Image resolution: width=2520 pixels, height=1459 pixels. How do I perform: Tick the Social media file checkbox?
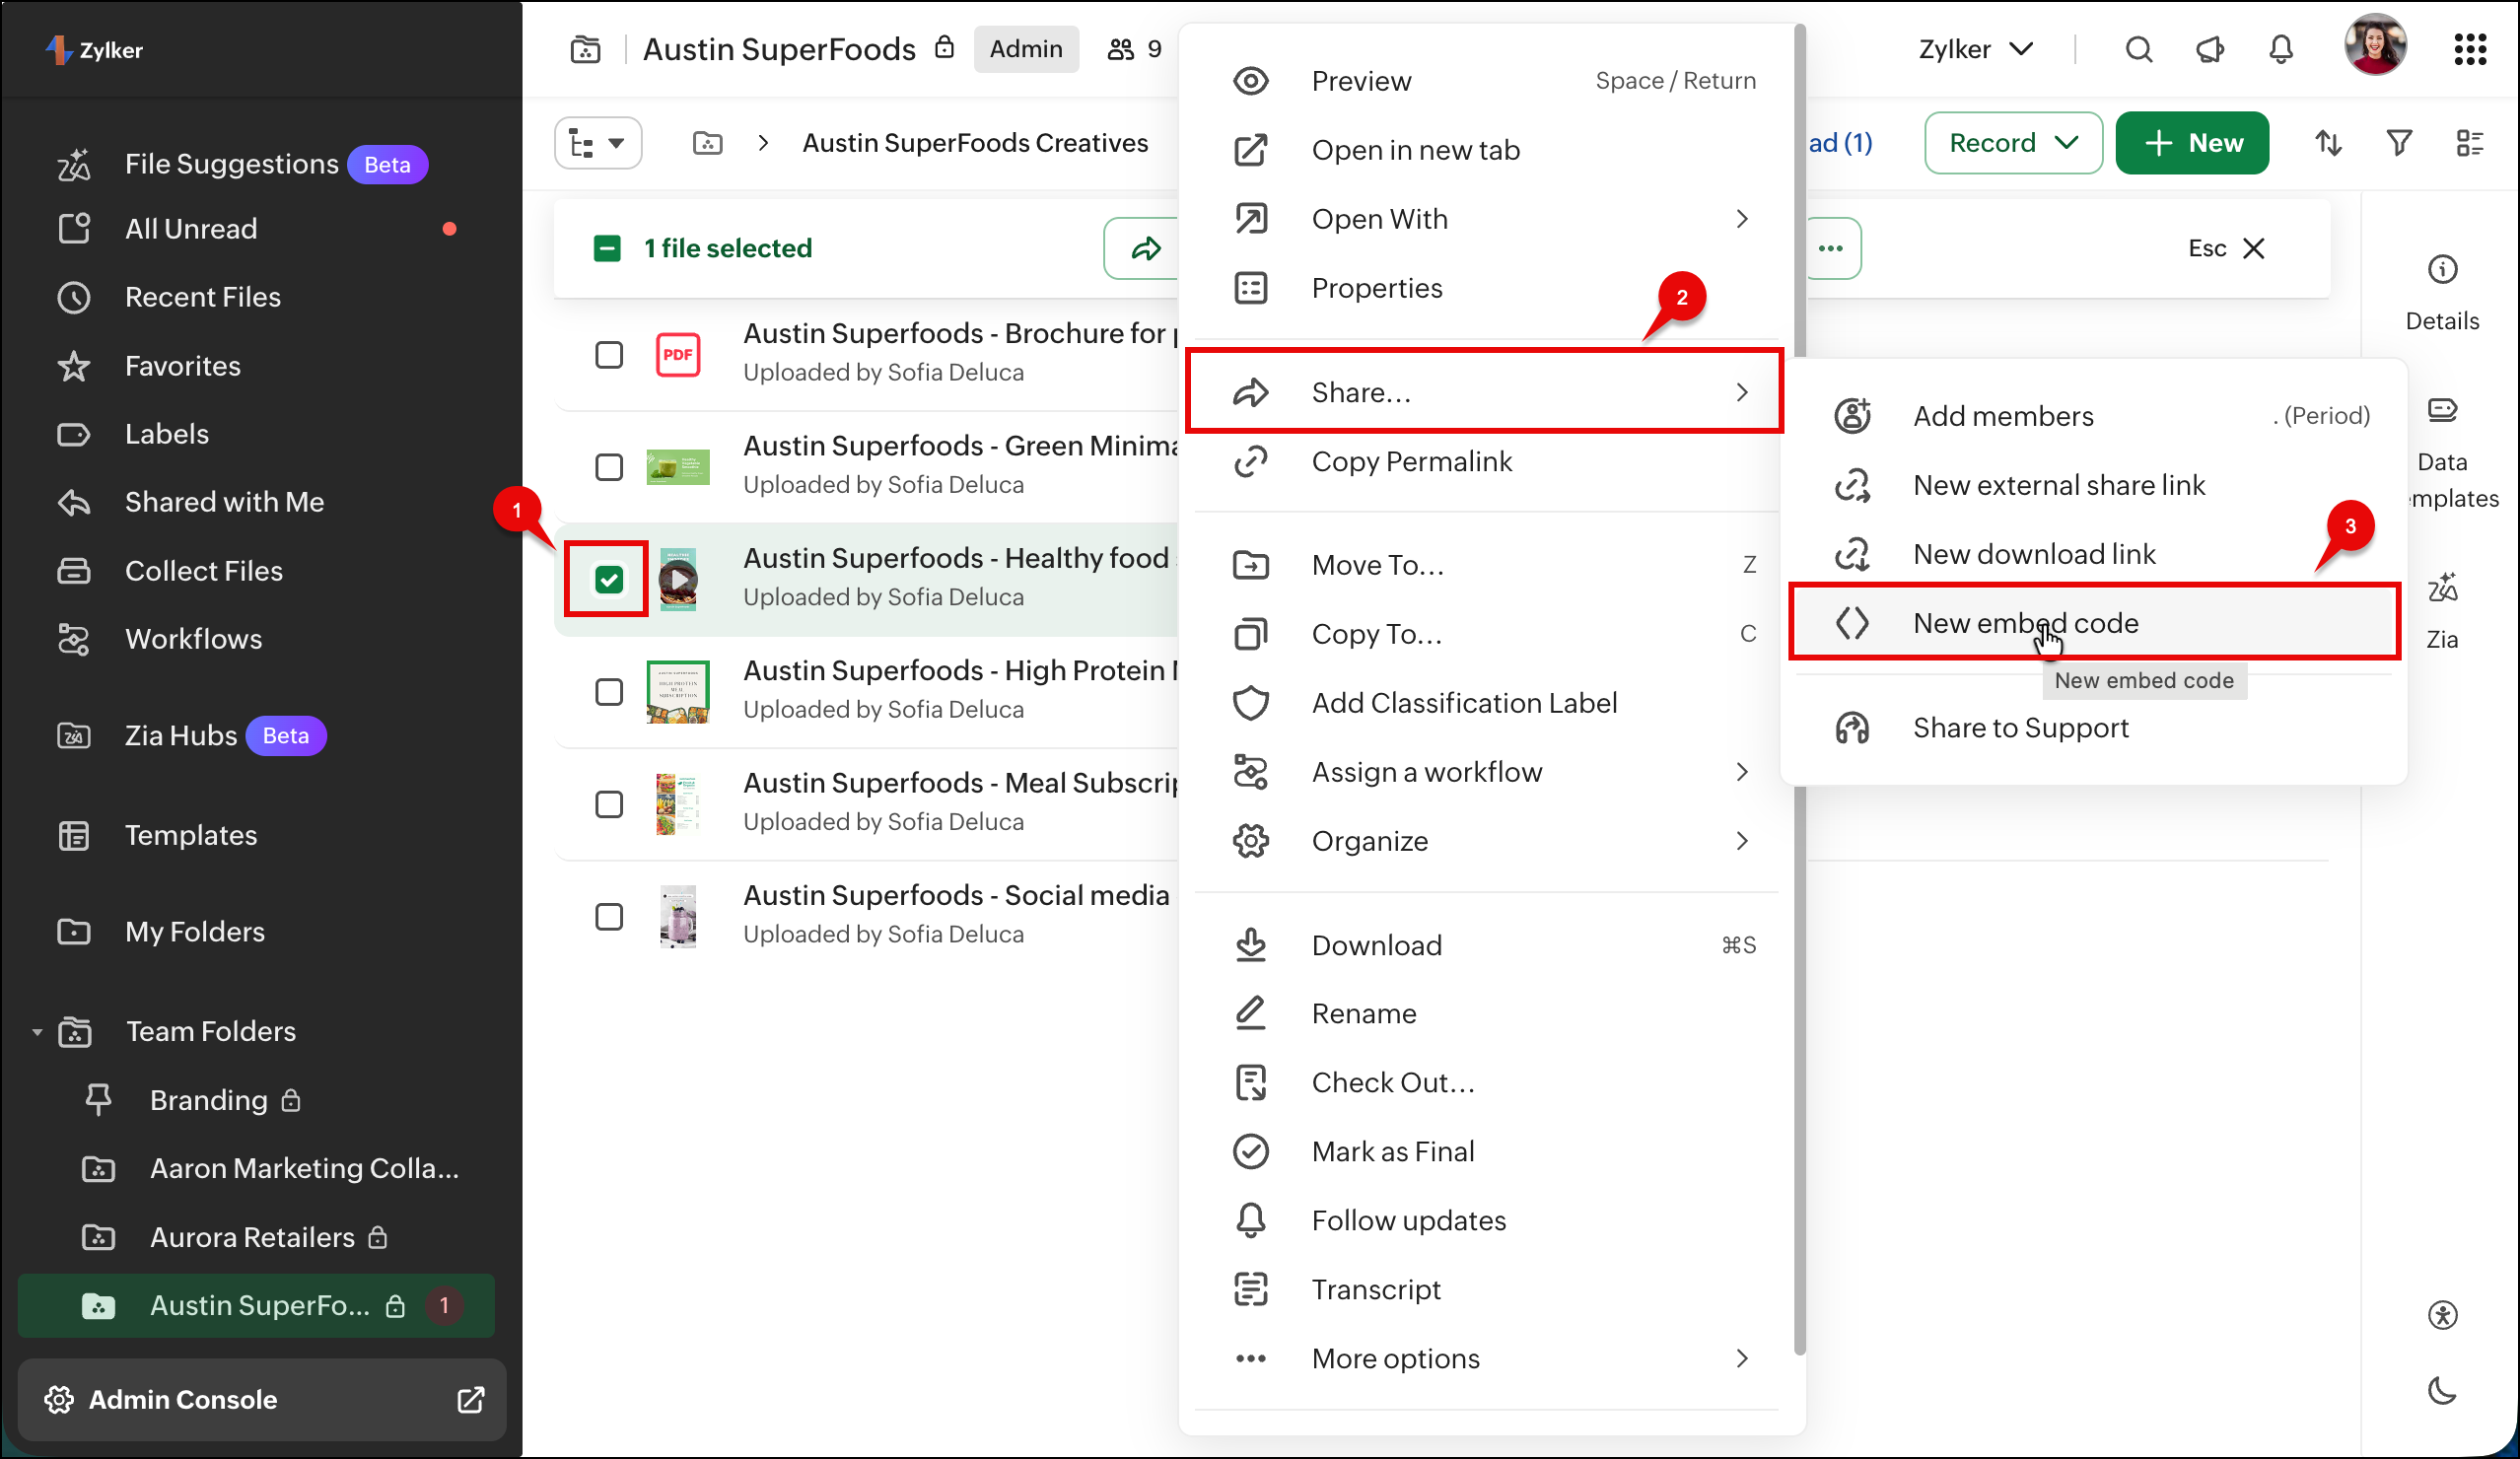(608, 917)
